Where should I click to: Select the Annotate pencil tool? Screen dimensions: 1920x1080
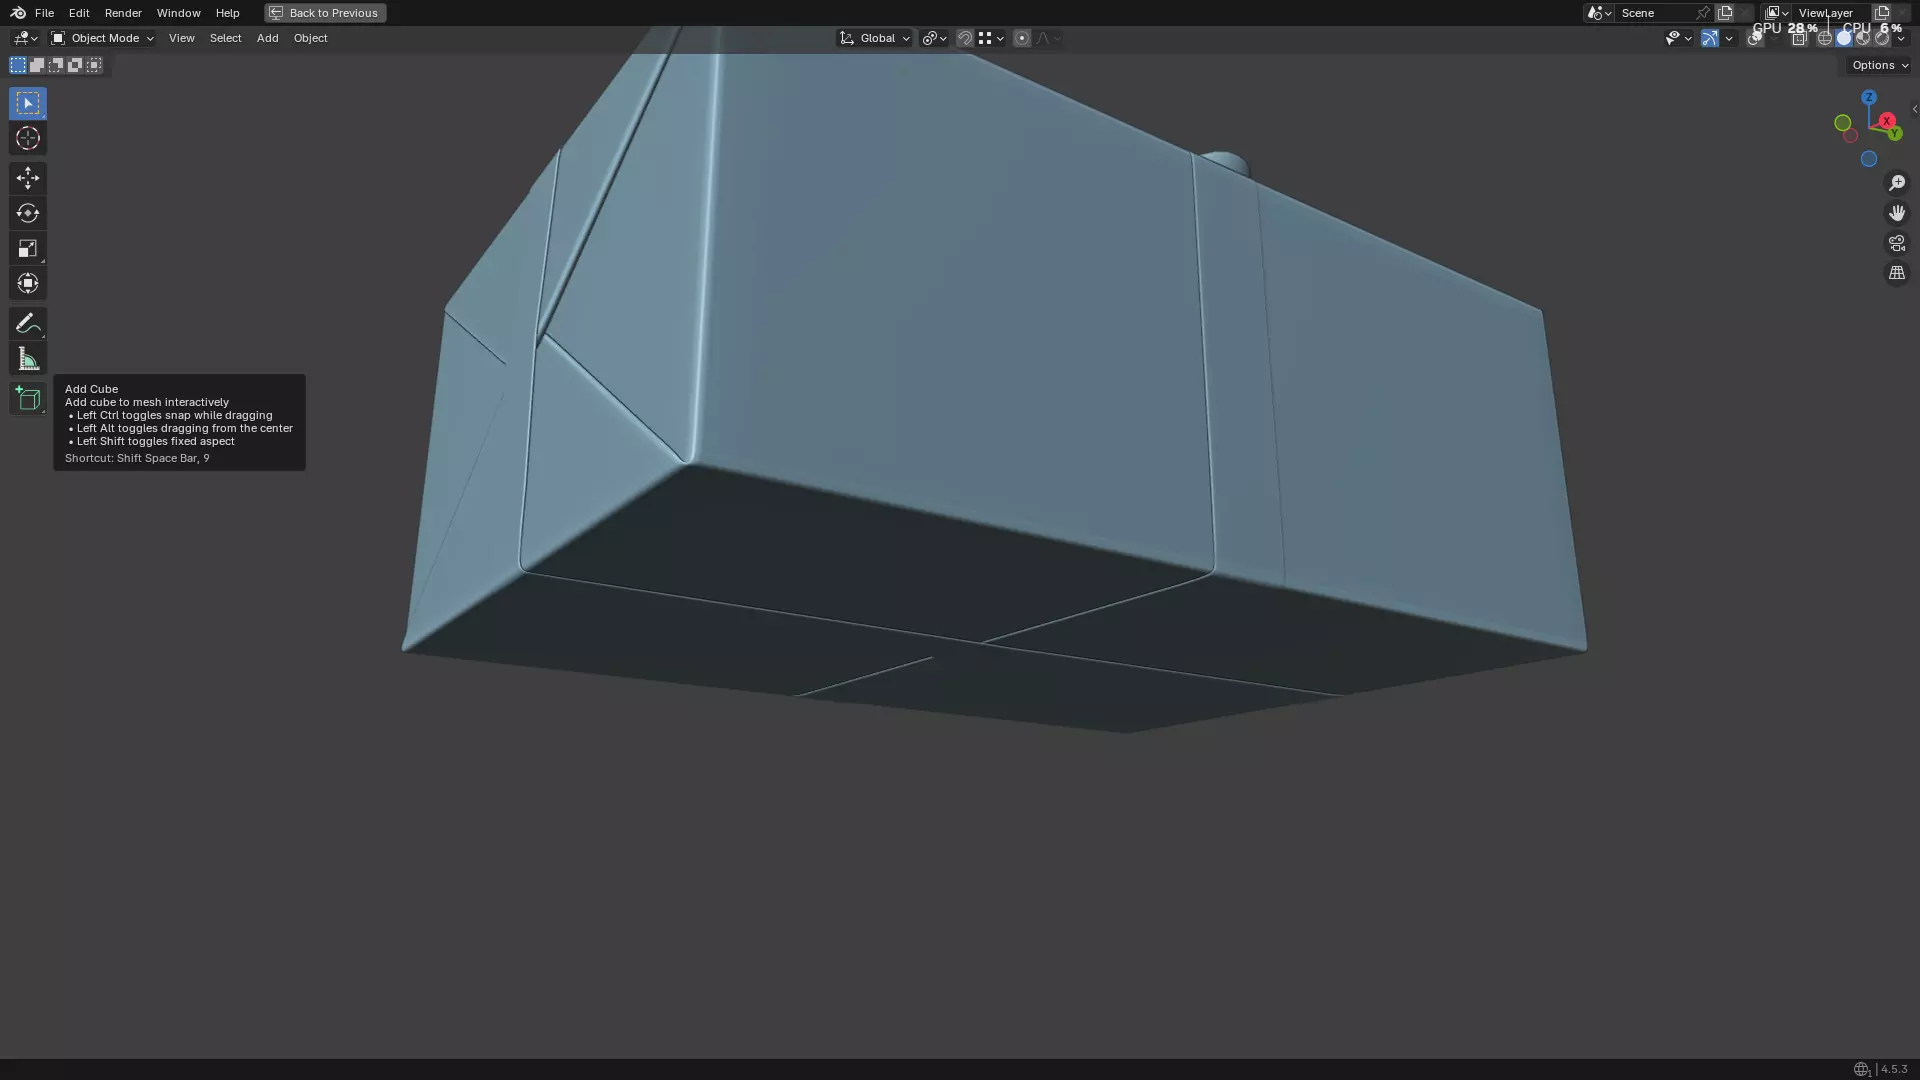coord(28,323)
